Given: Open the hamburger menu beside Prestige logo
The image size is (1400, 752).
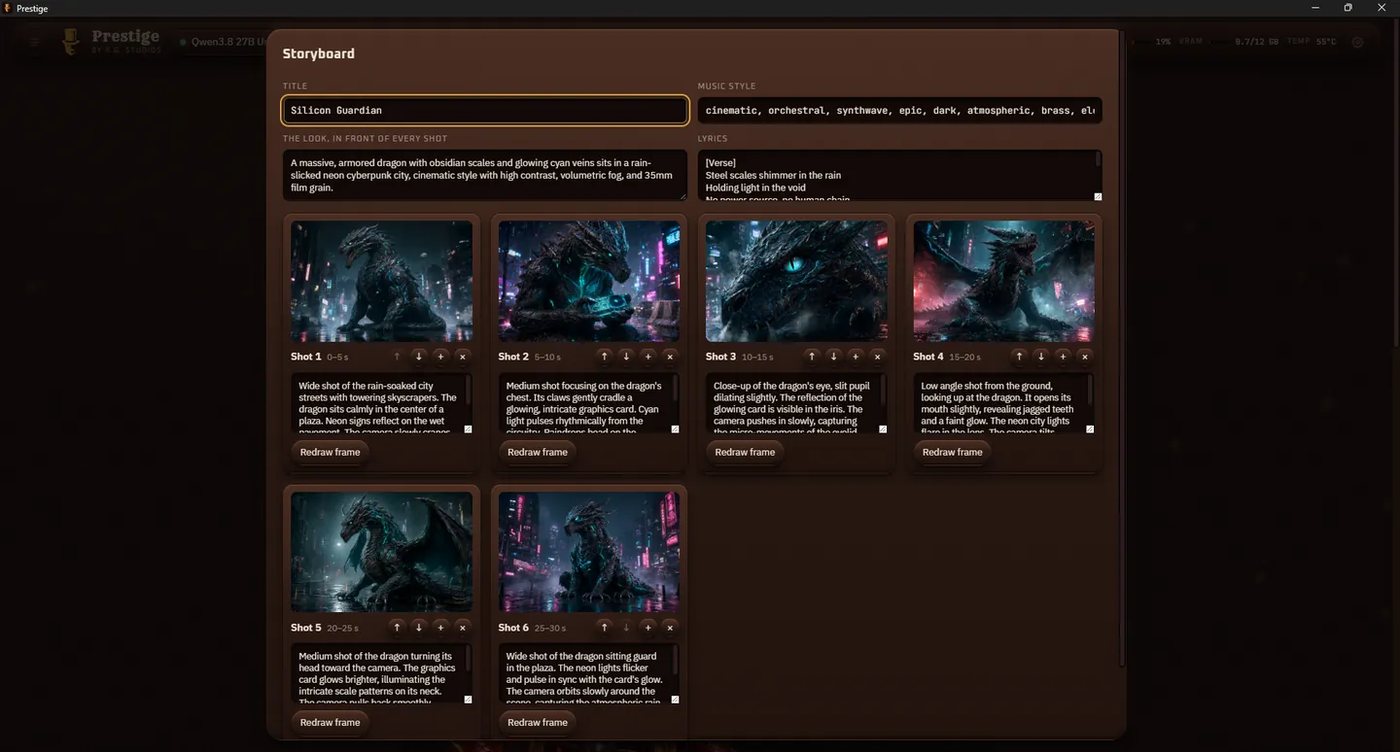Looking at the screenshot, I should coord(34,42).
